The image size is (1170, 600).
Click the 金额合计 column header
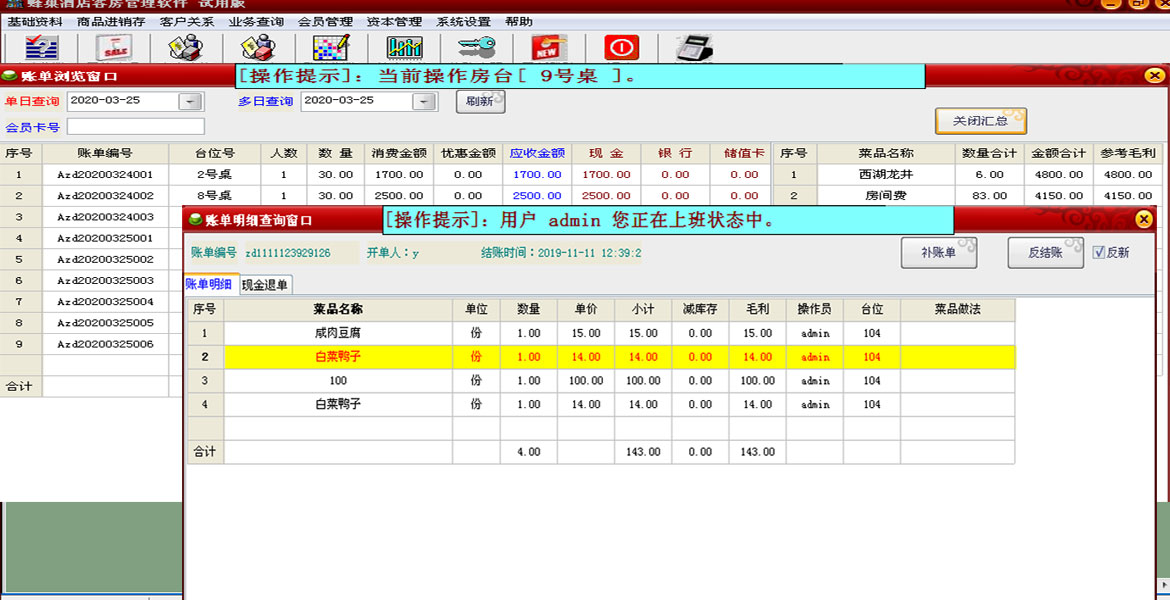point(1058,153)
